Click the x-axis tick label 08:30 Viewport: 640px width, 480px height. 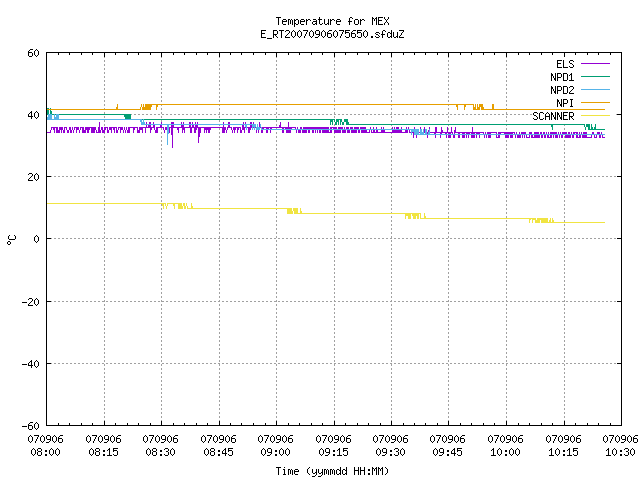pos(160,452)
